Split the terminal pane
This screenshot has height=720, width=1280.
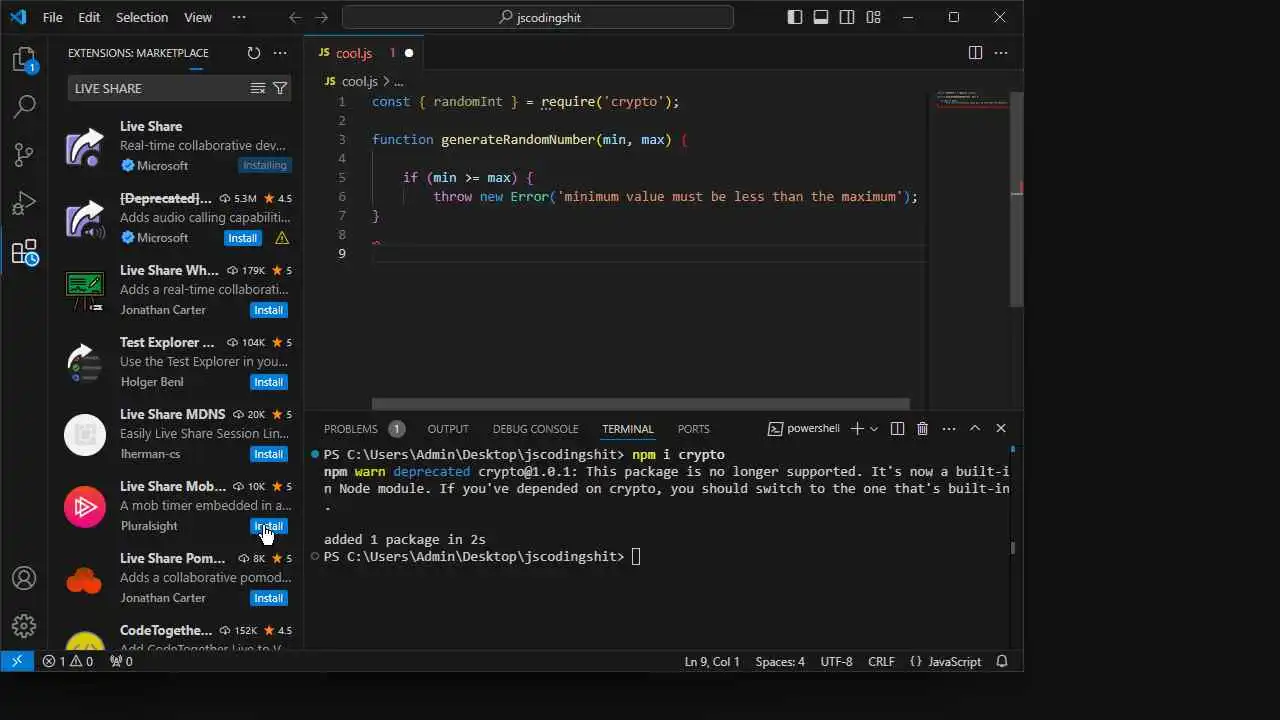coord(897,428)
